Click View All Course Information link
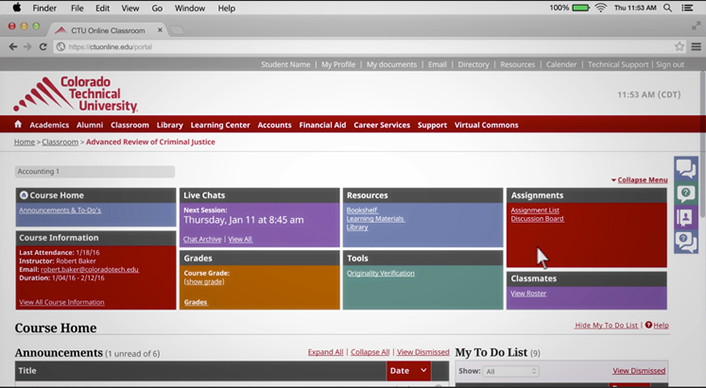 (x=62, y=302)
